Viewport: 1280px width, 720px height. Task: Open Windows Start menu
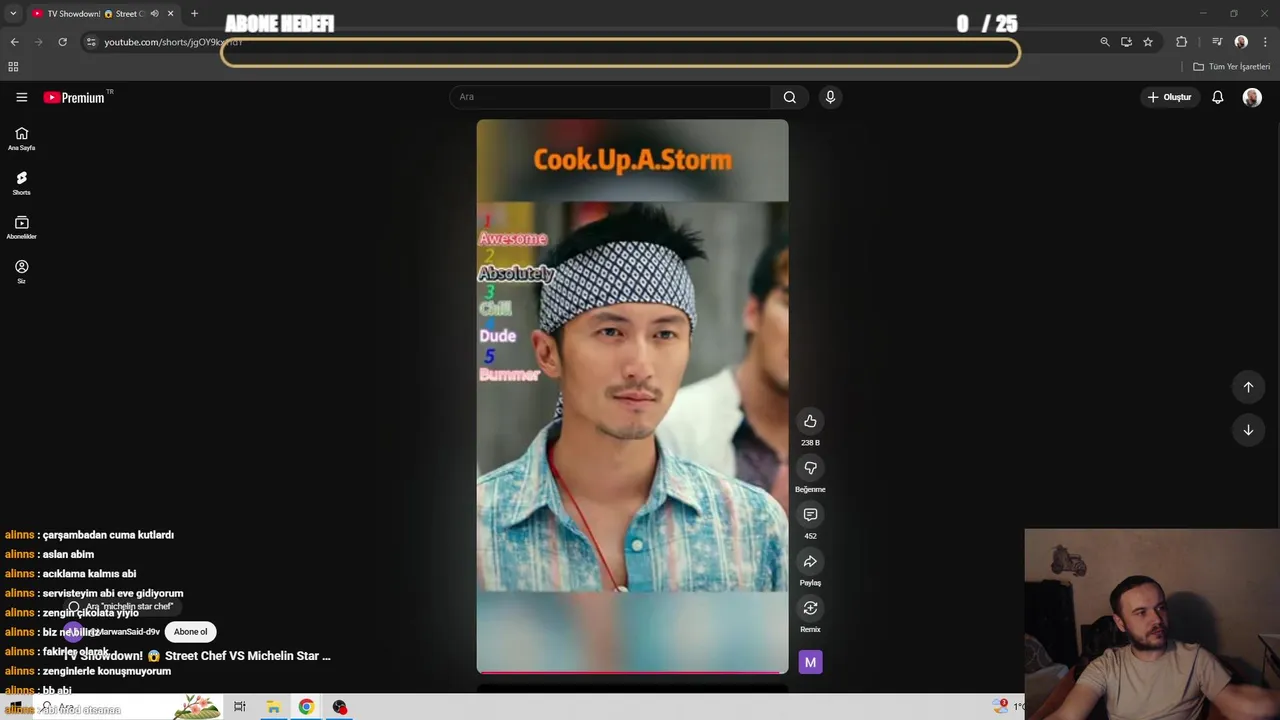coord(15,707)
